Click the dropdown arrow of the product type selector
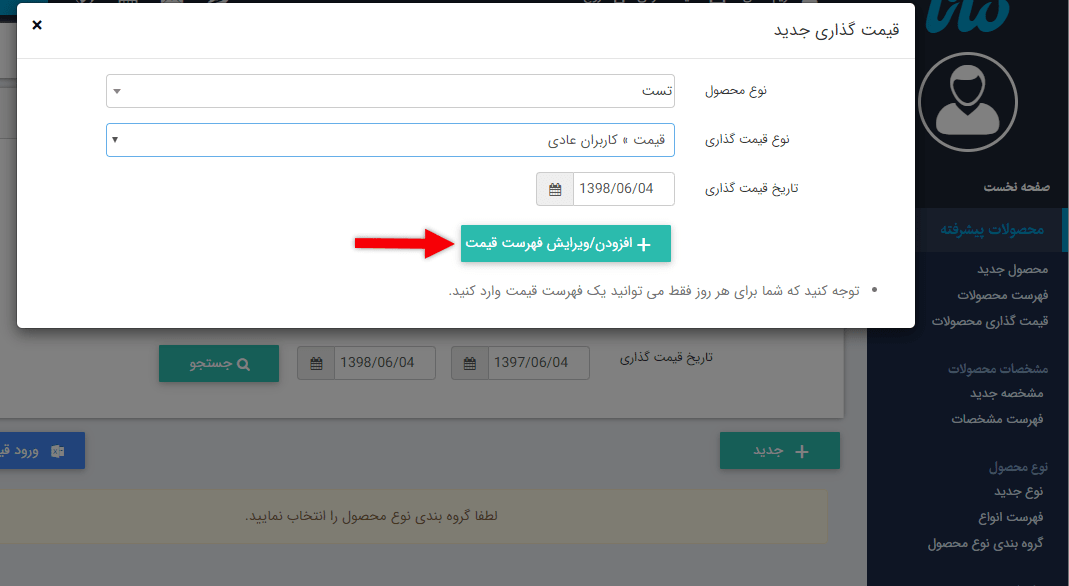This screenshot has height=586, width=1069. pos(116,91)
